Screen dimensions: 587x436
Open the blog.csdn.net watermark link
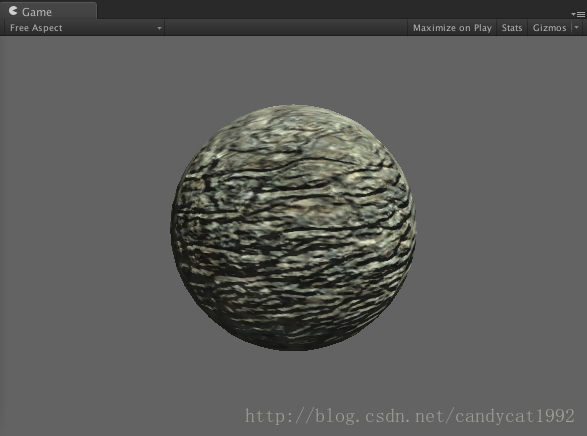coord(410,416)
